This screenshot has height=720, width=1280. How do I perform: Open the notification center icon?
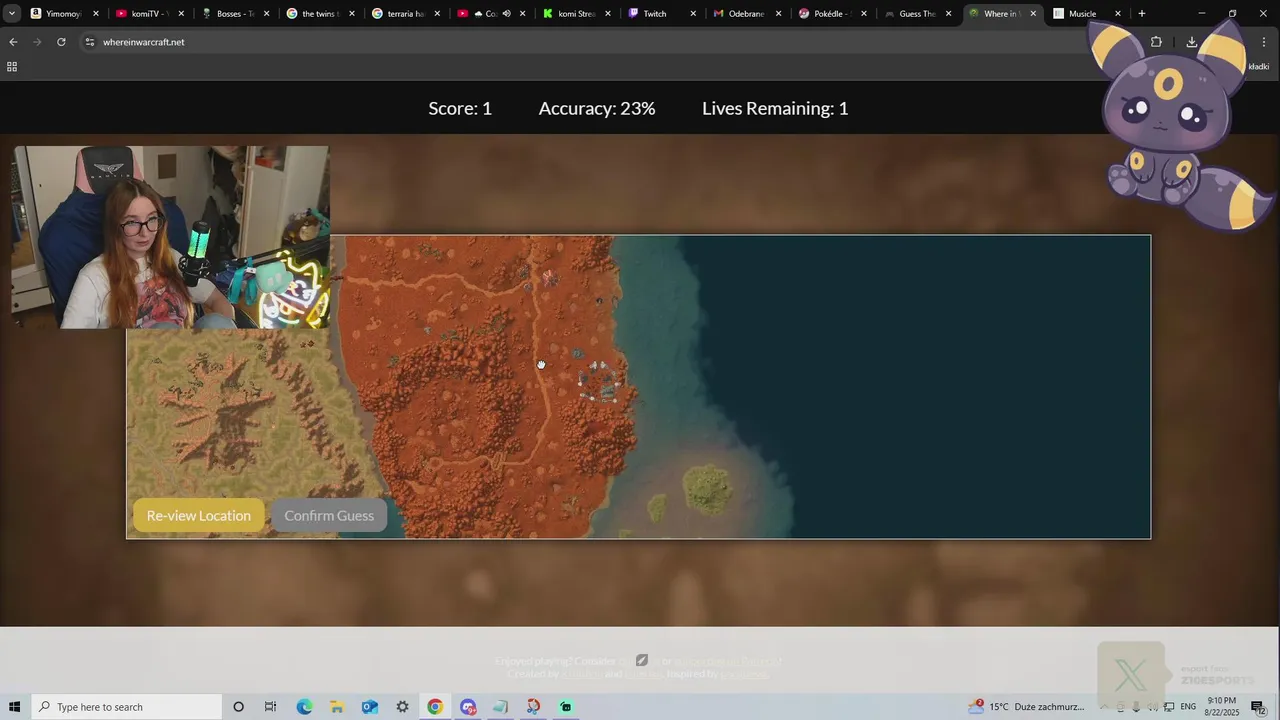click(x=1258, y=707)
